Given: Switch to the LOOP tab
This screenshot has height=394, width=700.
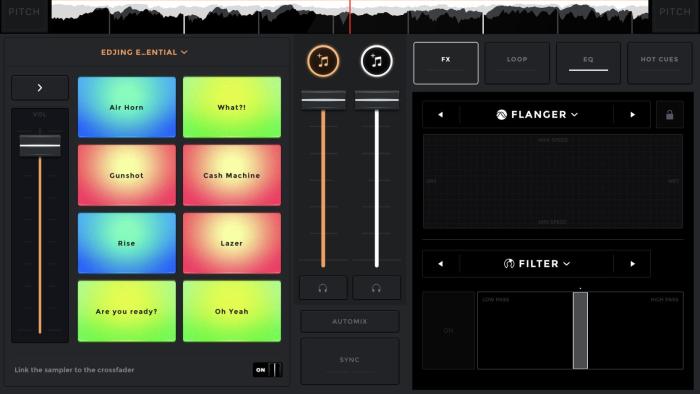Looking at the screenshot, I should 517,63.
